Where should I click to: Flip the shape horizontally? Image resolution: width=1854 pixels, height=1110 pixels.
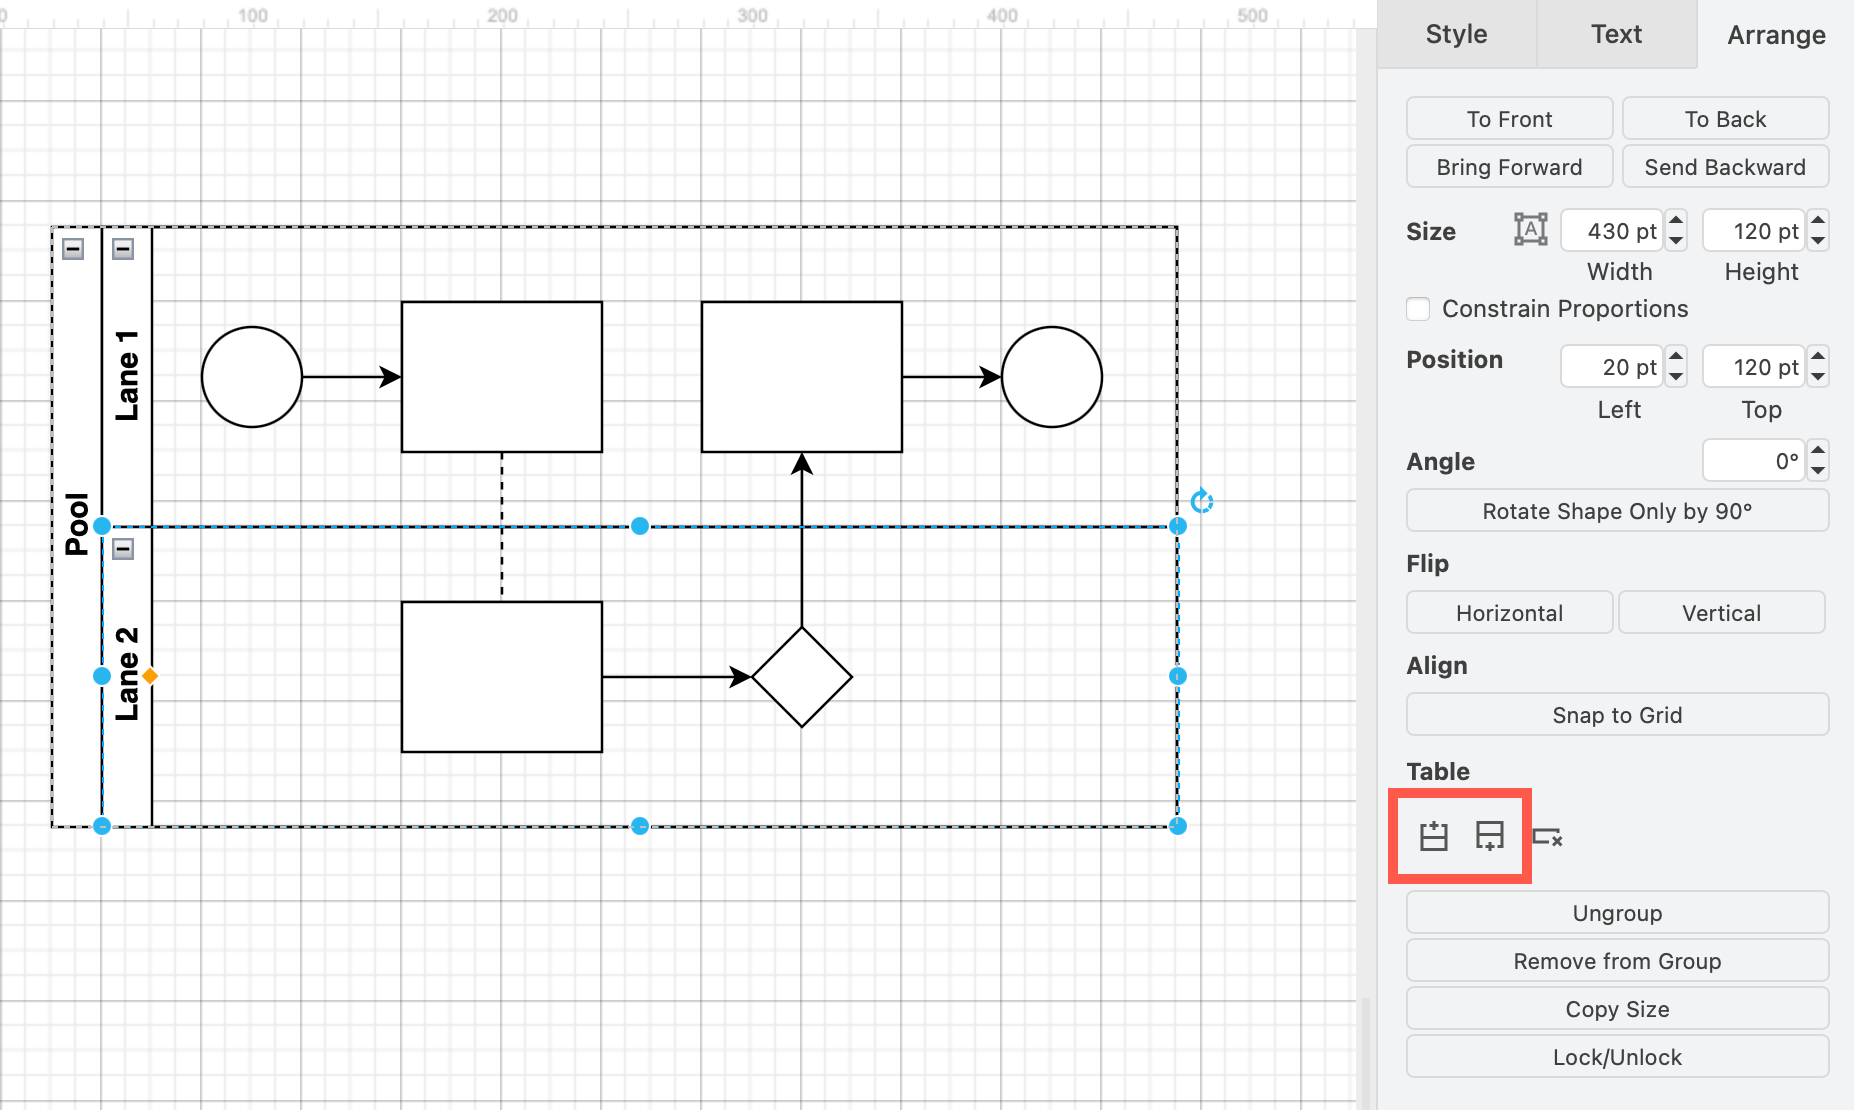1509,612
